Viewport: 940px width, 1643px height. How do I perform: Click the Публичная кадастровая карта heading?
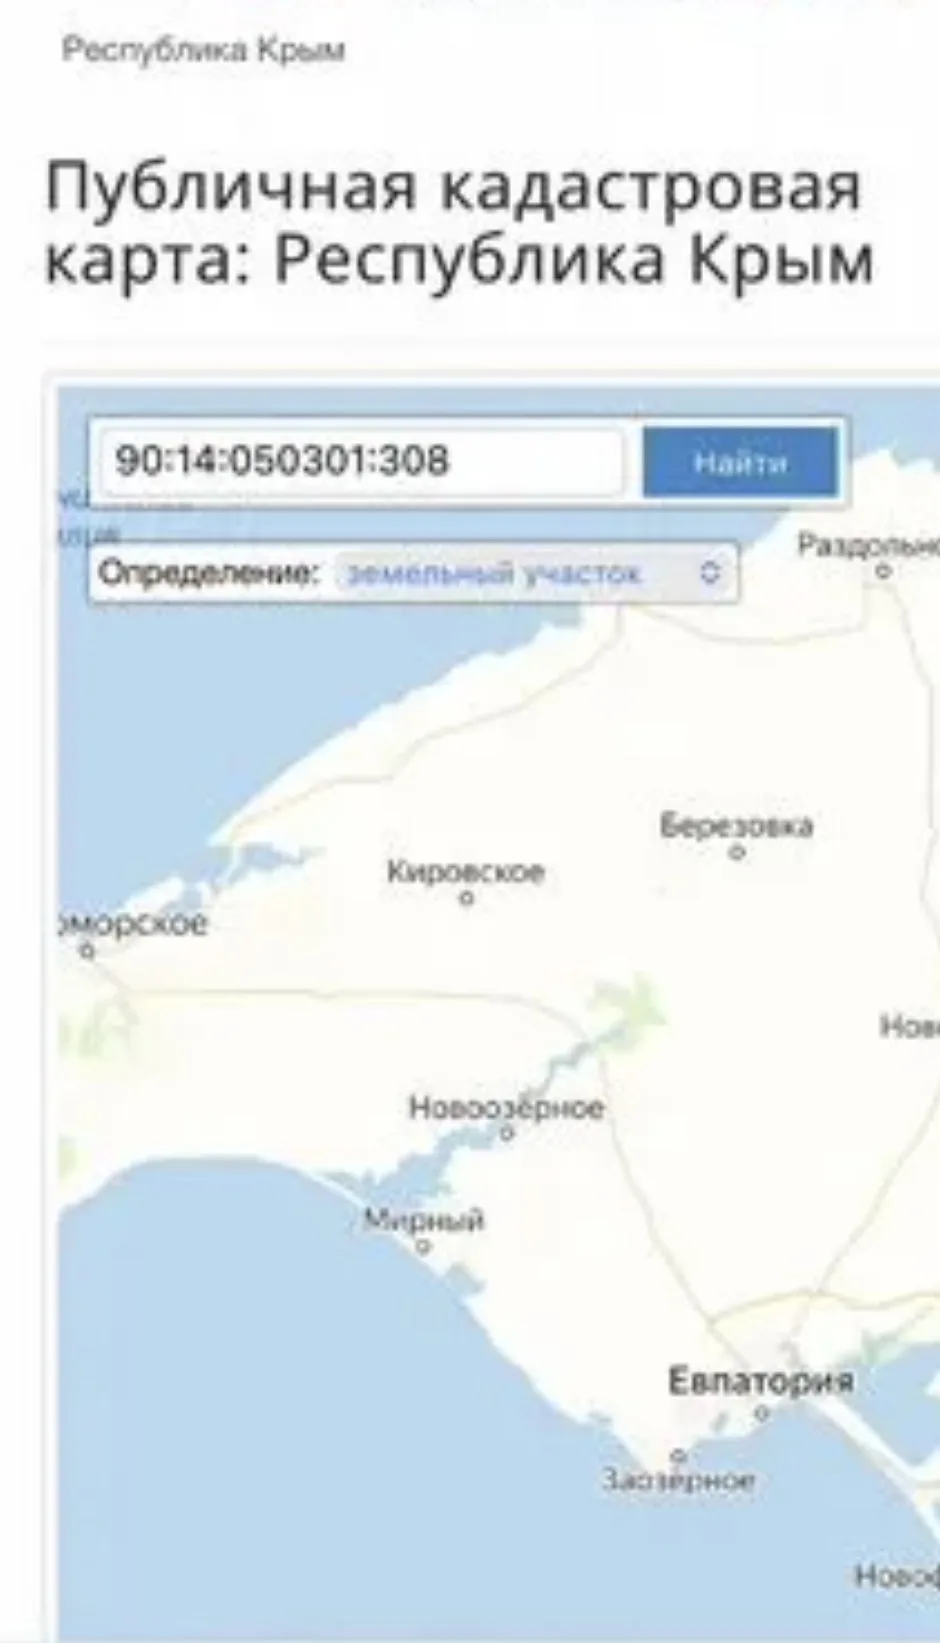(458, 223)
